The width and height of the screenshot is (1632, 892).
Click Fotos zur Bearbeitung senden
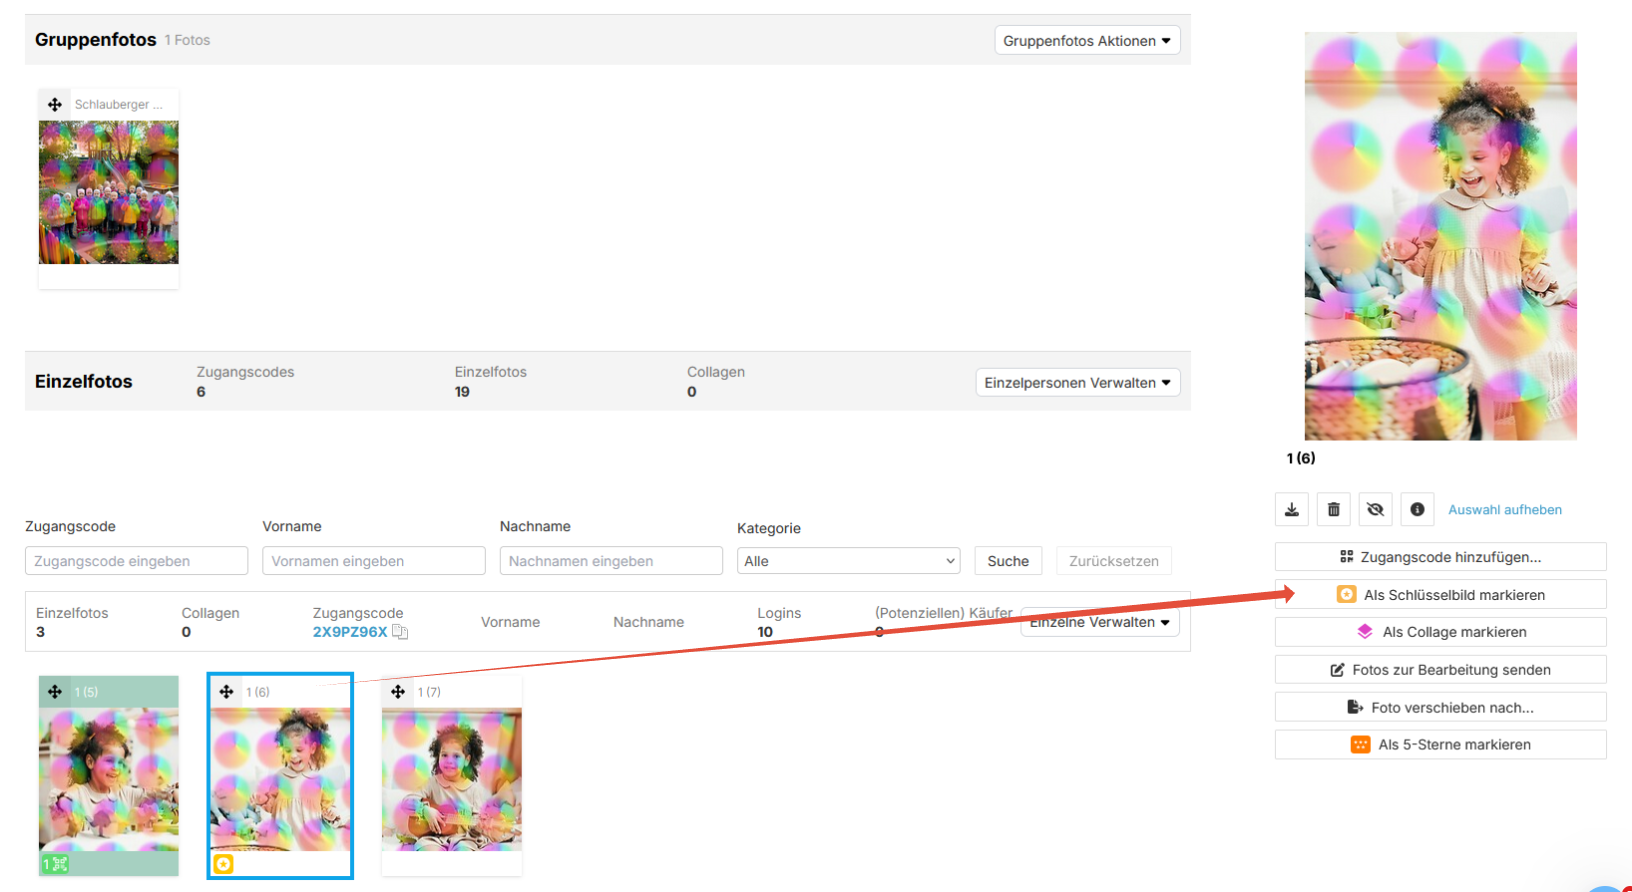click(x=1441, y=670)
